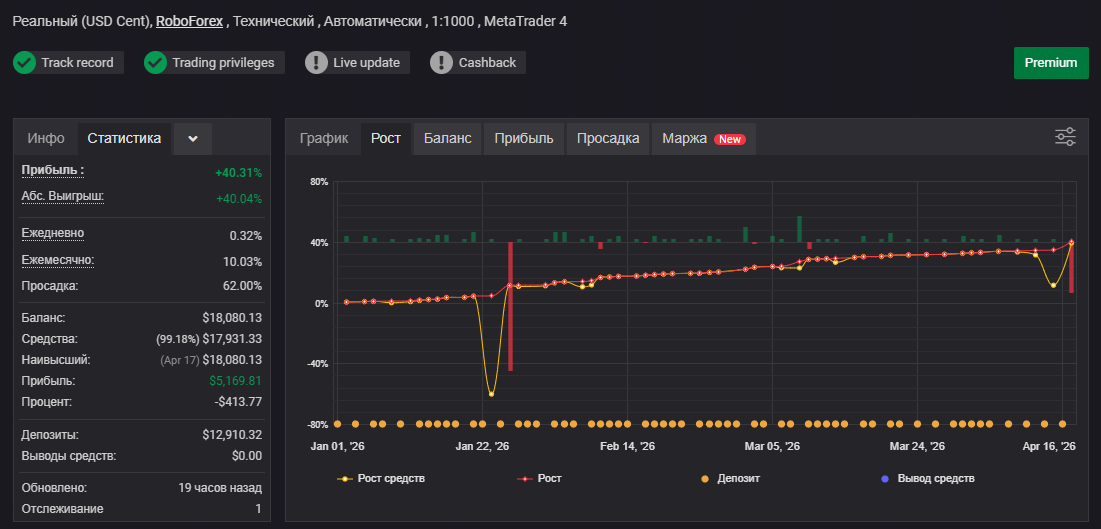Image resolution: width=1101 pixels, height=529 pixels.
Task: Click the Наивысший: statistic label
Action: click(x=56, y=360)
